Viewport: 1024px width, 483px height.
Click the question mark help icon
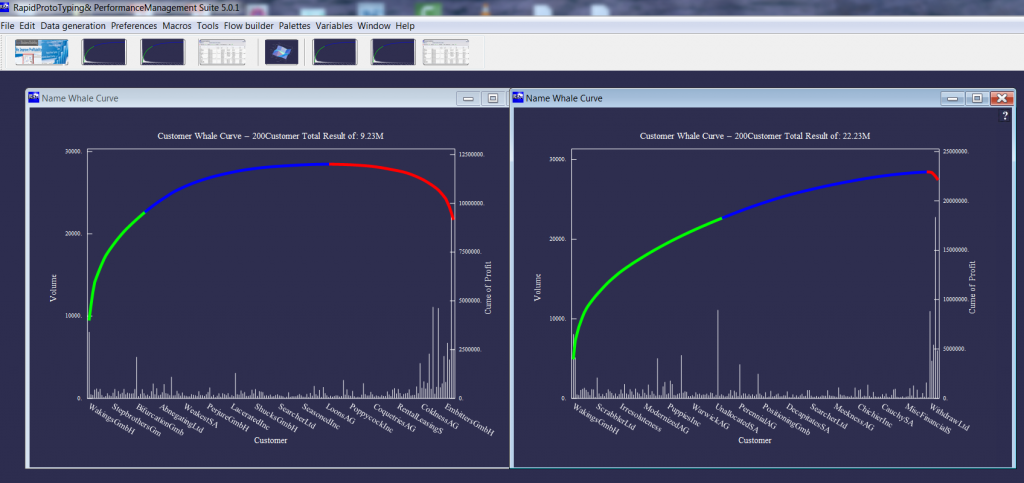[1006, 116]
